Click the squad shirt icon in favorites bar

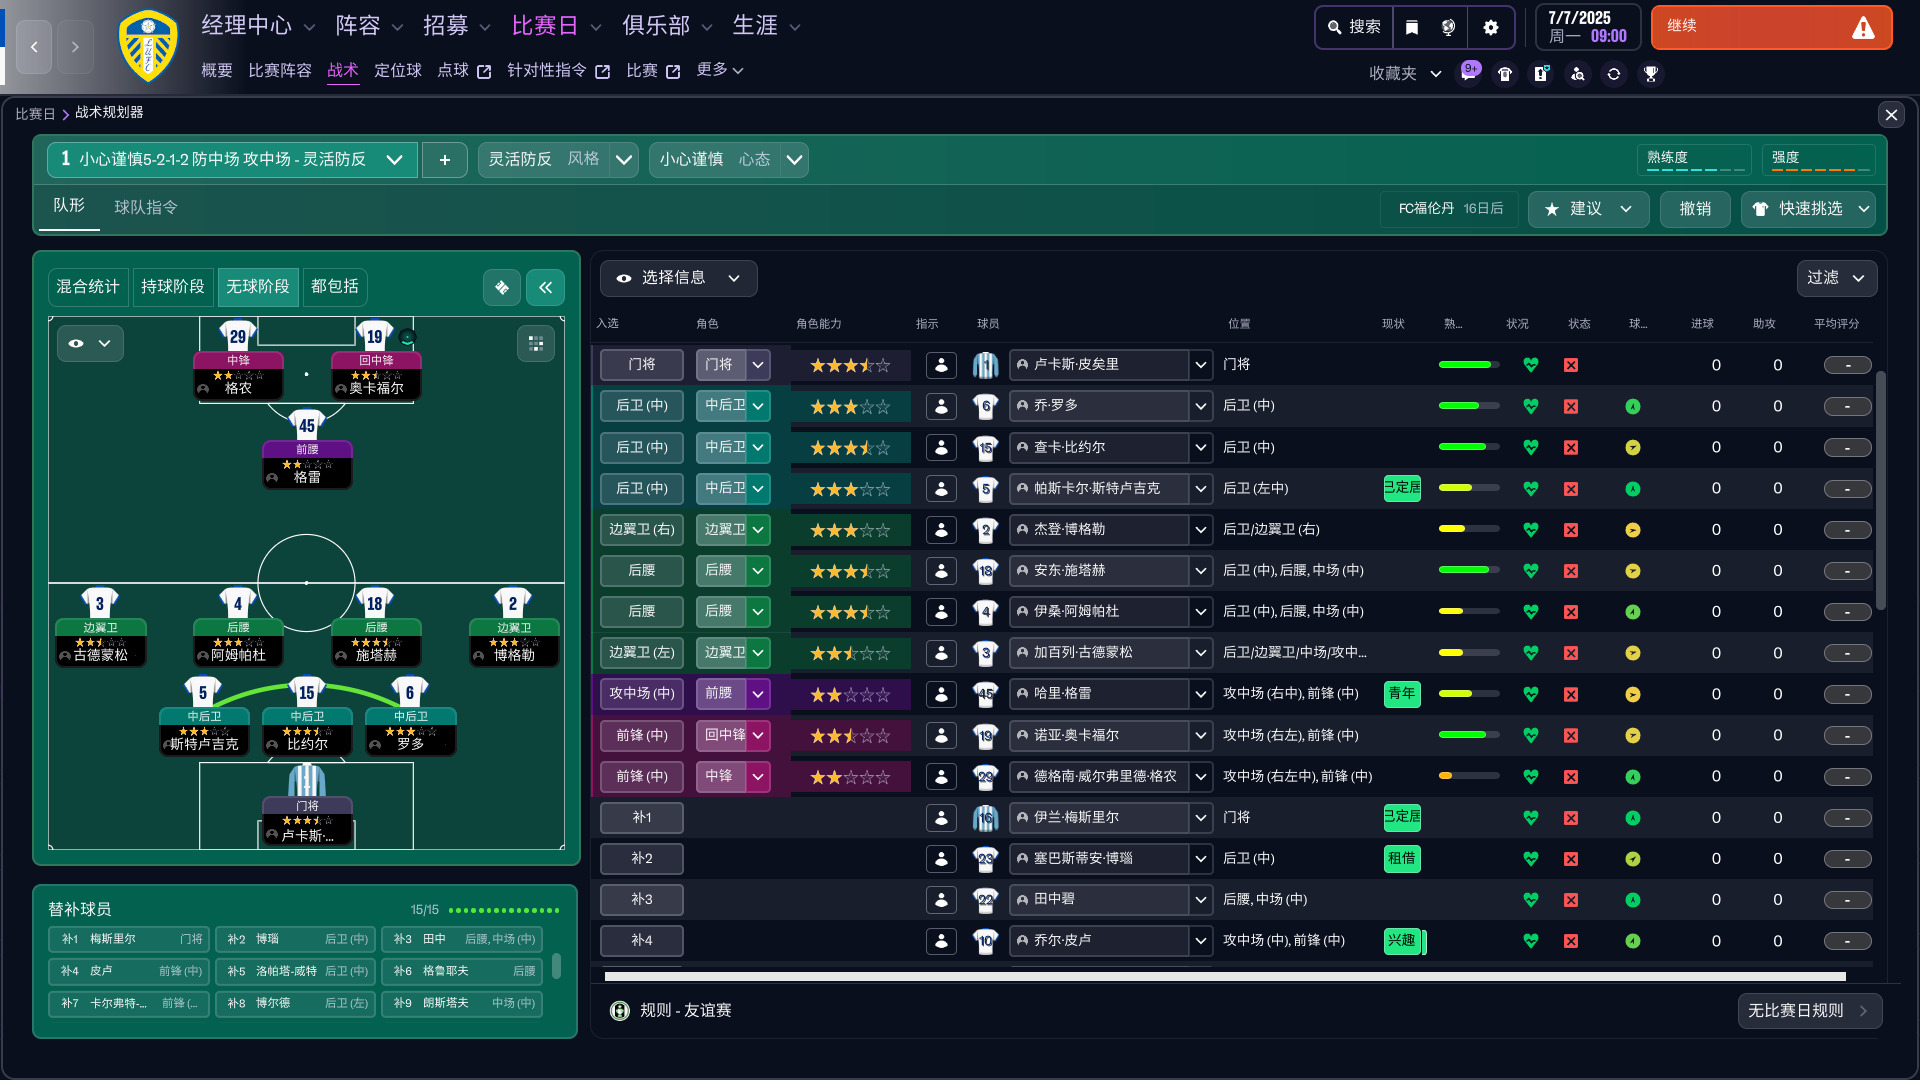point(1505,74)
